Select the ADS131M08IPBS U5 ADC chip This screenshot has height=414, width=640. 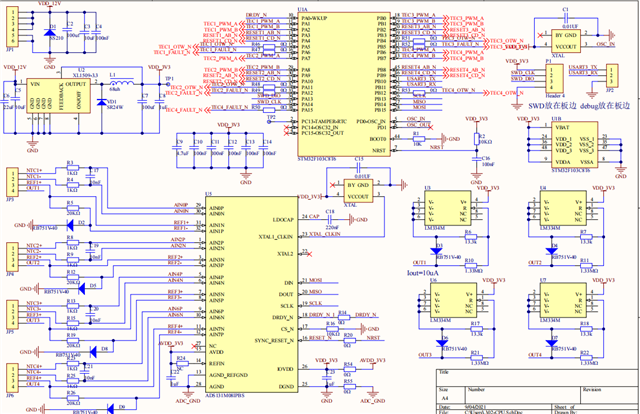[x=251, y=295]
